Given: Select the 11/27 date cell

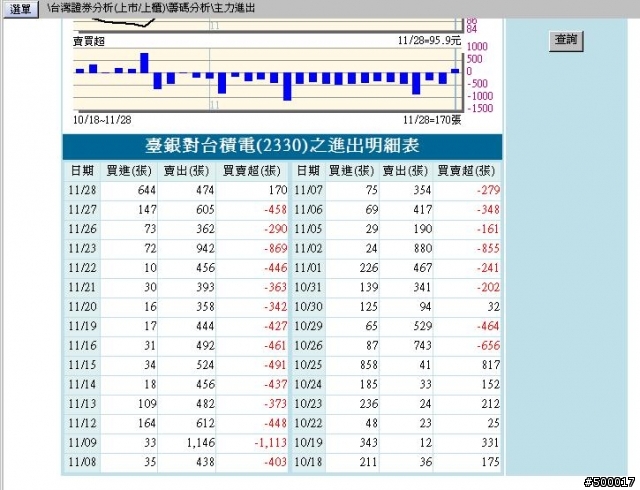Looking at the screenshot, I should (x=82, y=209).
